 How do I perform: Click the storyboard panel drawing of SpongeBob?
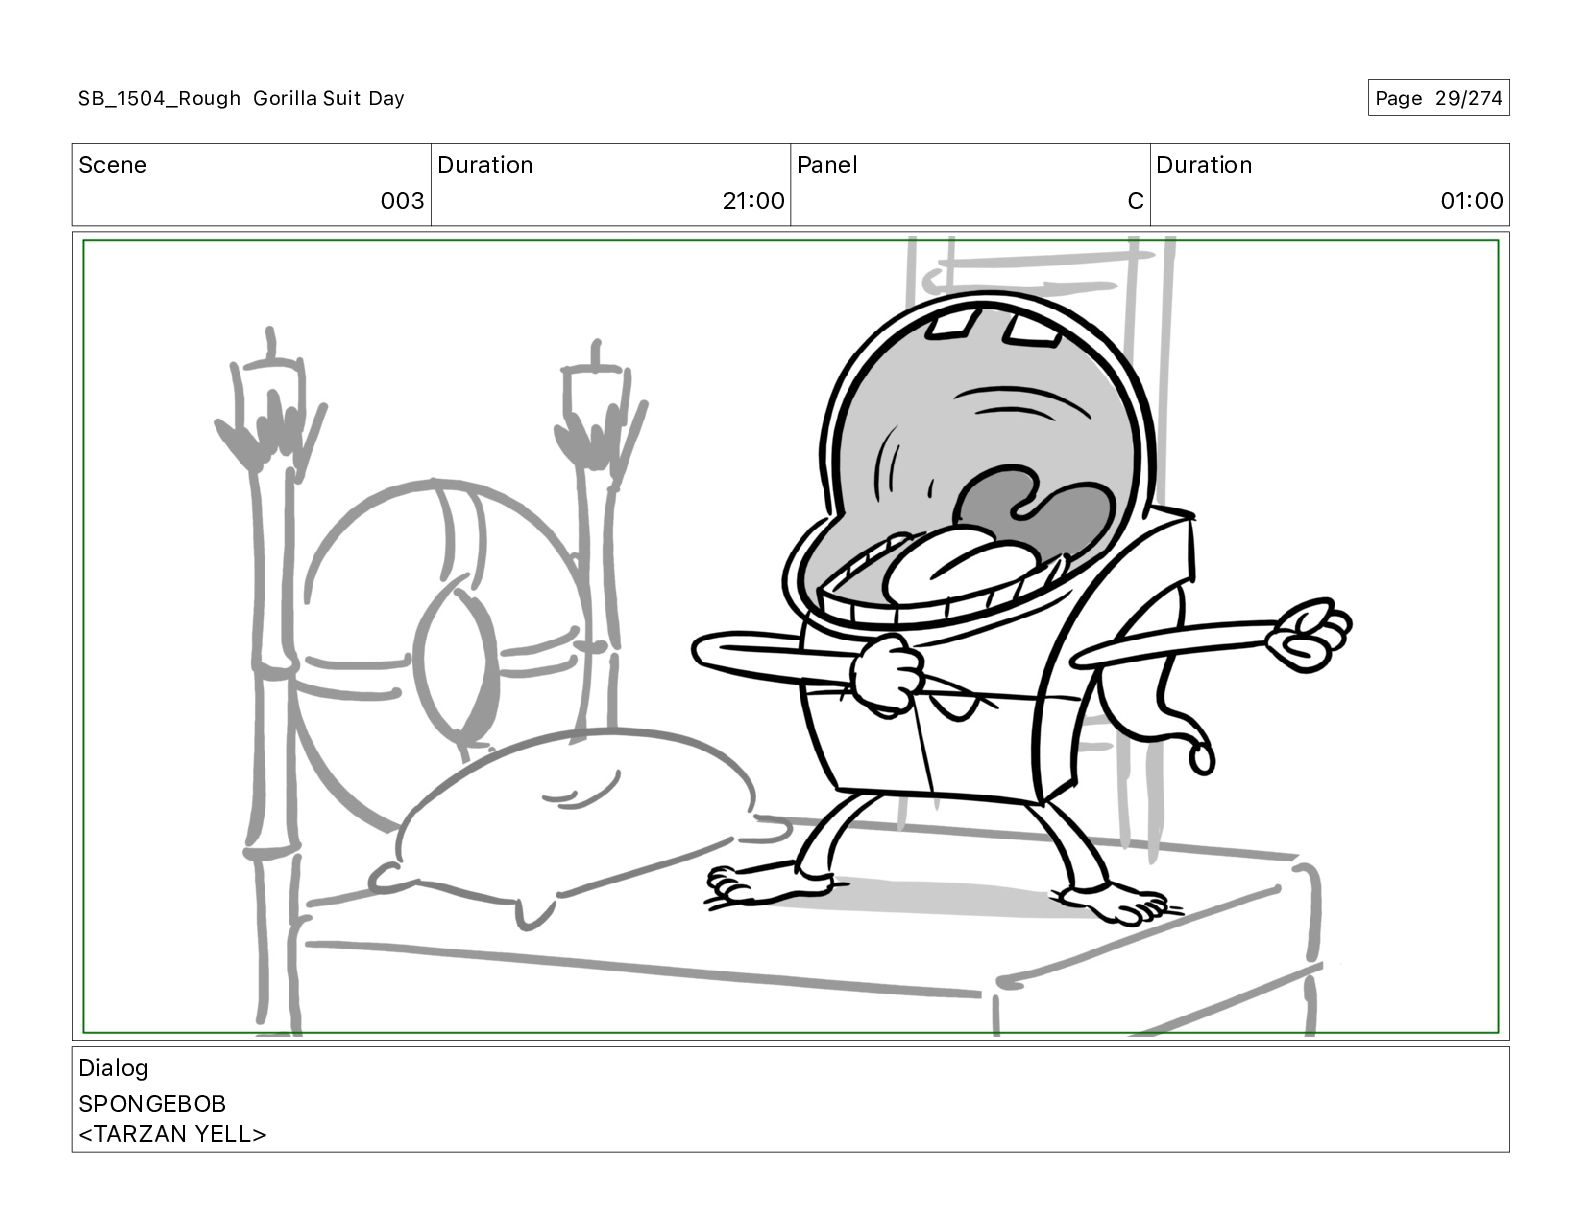click(x=790, y=636)
